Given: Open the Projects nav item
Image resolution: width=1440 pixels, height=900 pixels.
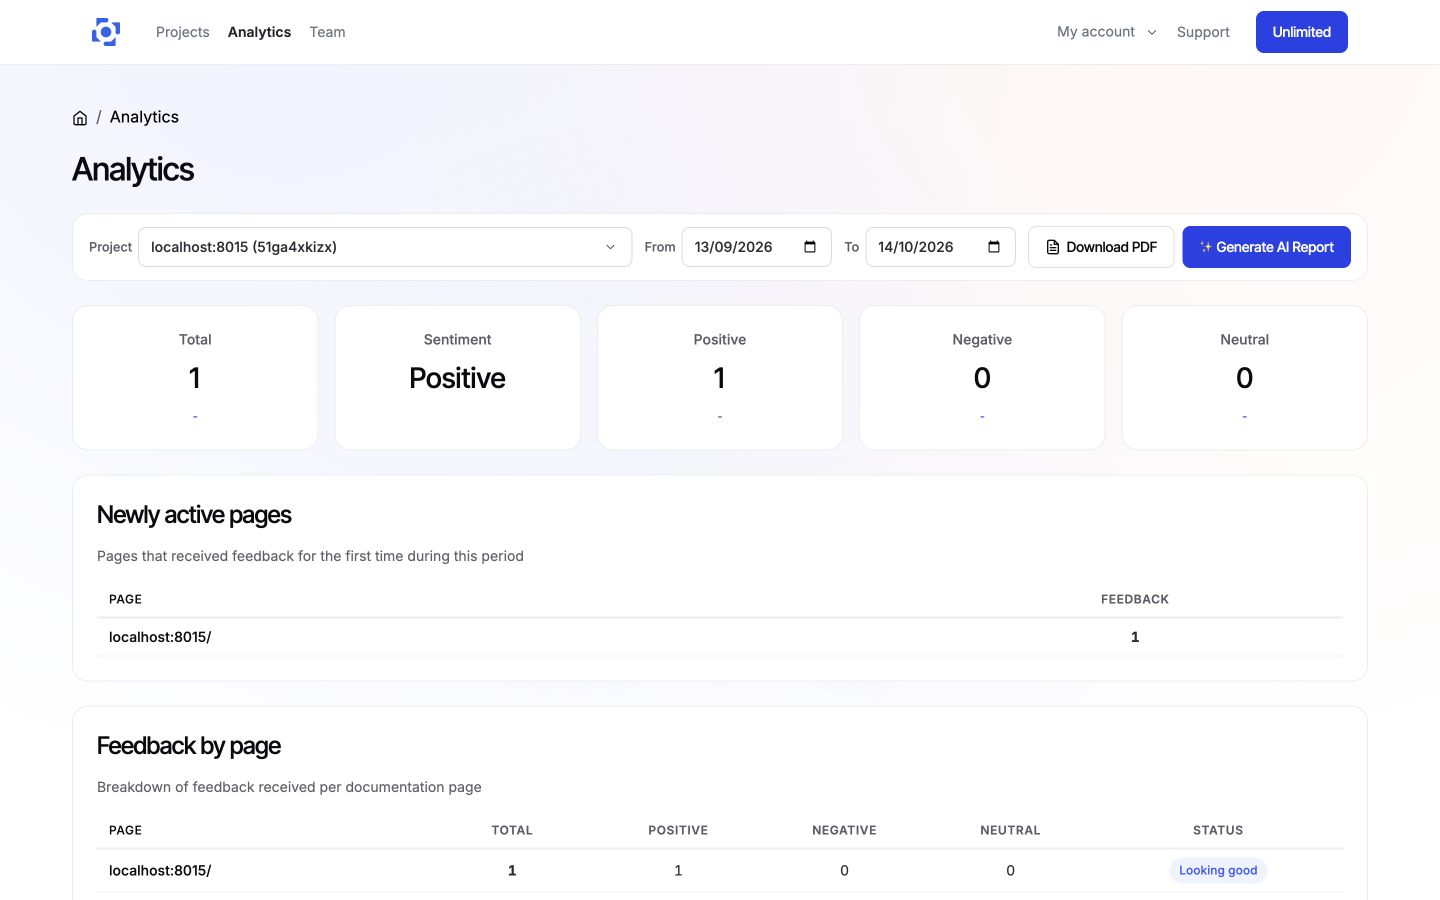Looking at the screenshot, I should (183, 32).
